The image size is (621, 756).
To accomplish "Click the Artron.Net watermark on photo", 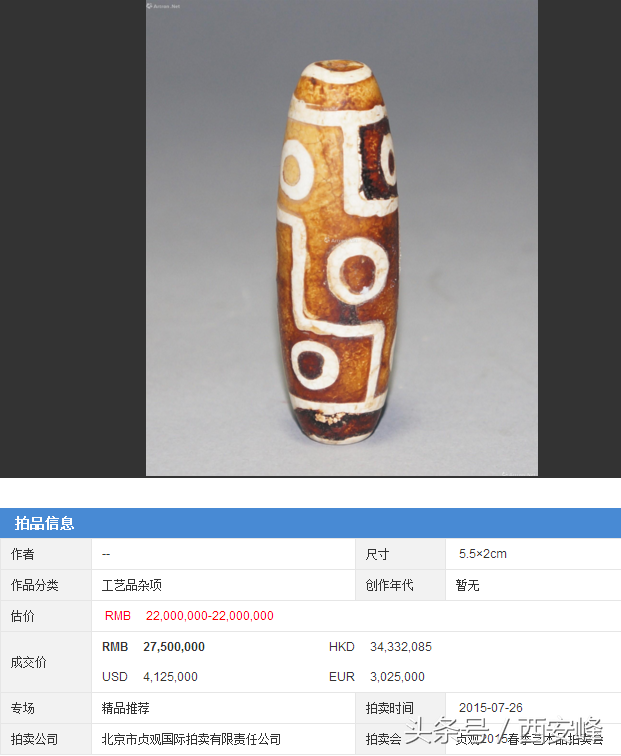I will click(163, 6).
